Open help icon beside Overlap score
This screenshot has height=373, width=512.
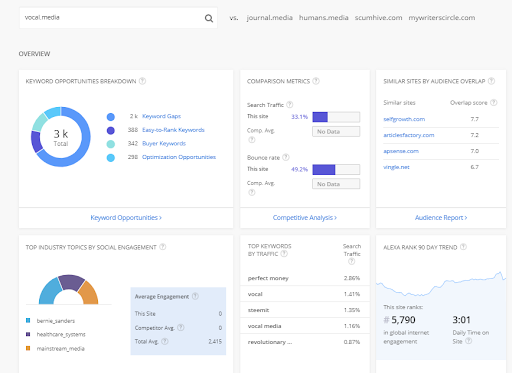[x=494, y=103]
